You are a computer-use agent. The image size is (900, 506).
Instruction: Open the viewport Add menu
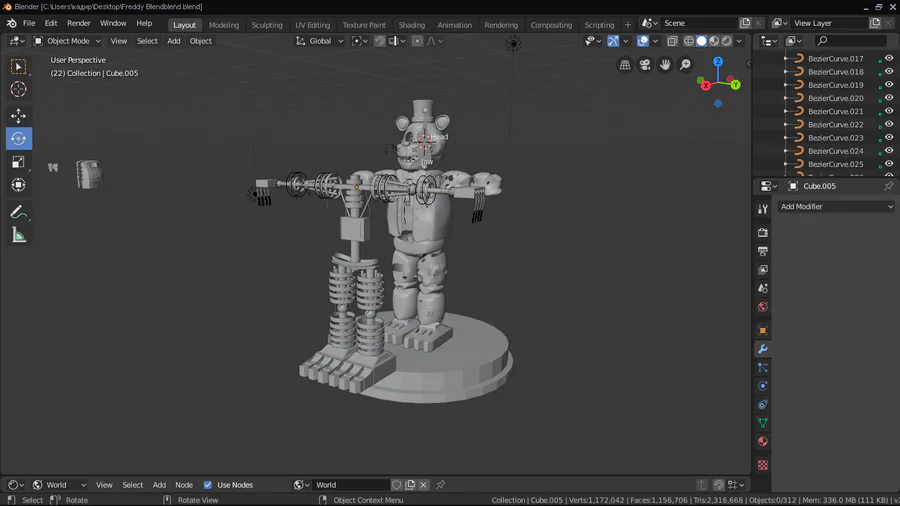(173, 41)
